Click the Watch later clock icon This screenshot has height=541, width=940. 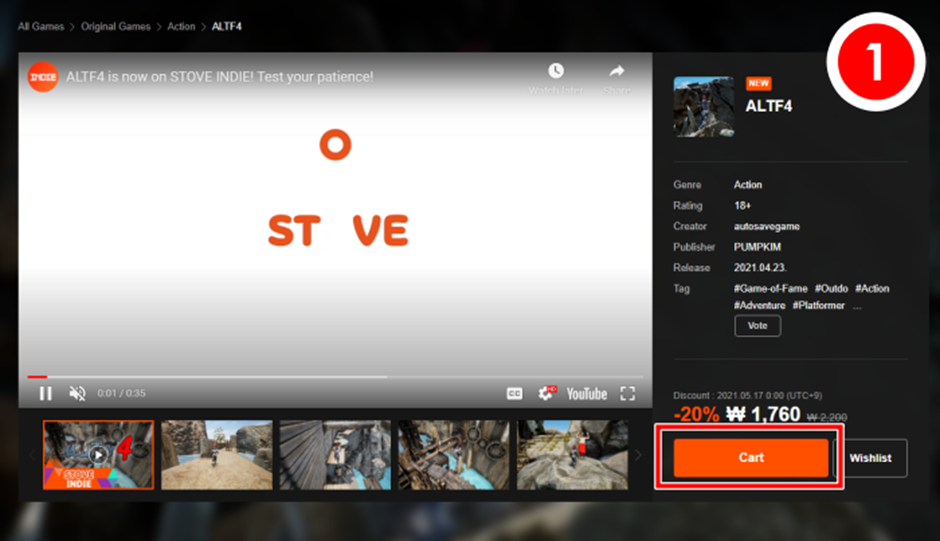[x=555, y=72]
